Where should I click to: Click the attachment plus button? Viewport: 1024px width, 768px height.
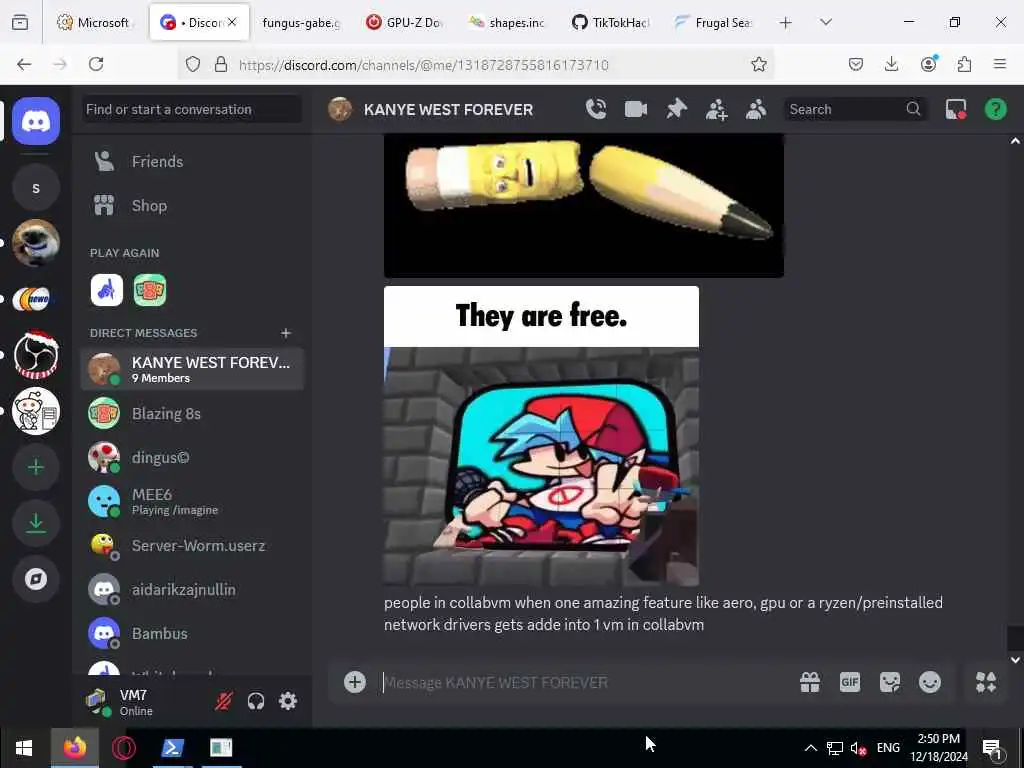click(355, 682)
